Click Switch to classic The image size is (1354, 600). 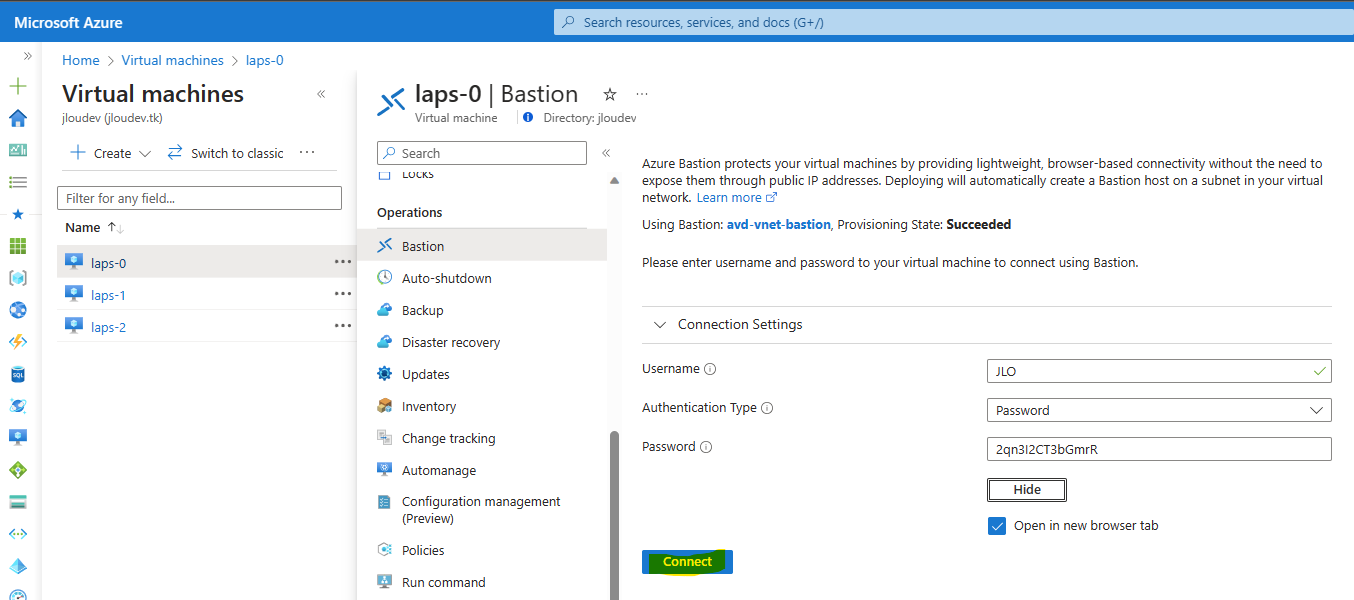(x=226, y=153)
